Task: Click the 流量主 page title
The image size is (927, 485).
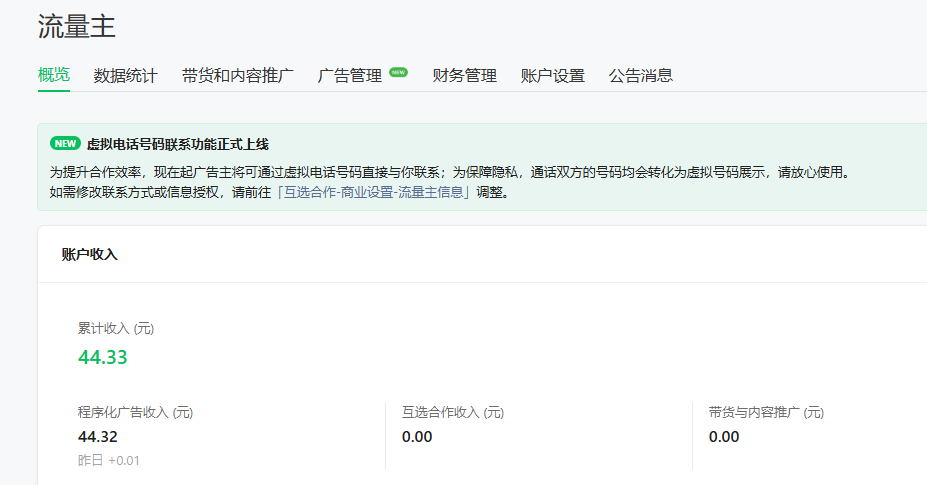Action: click(x=77, y=27)
